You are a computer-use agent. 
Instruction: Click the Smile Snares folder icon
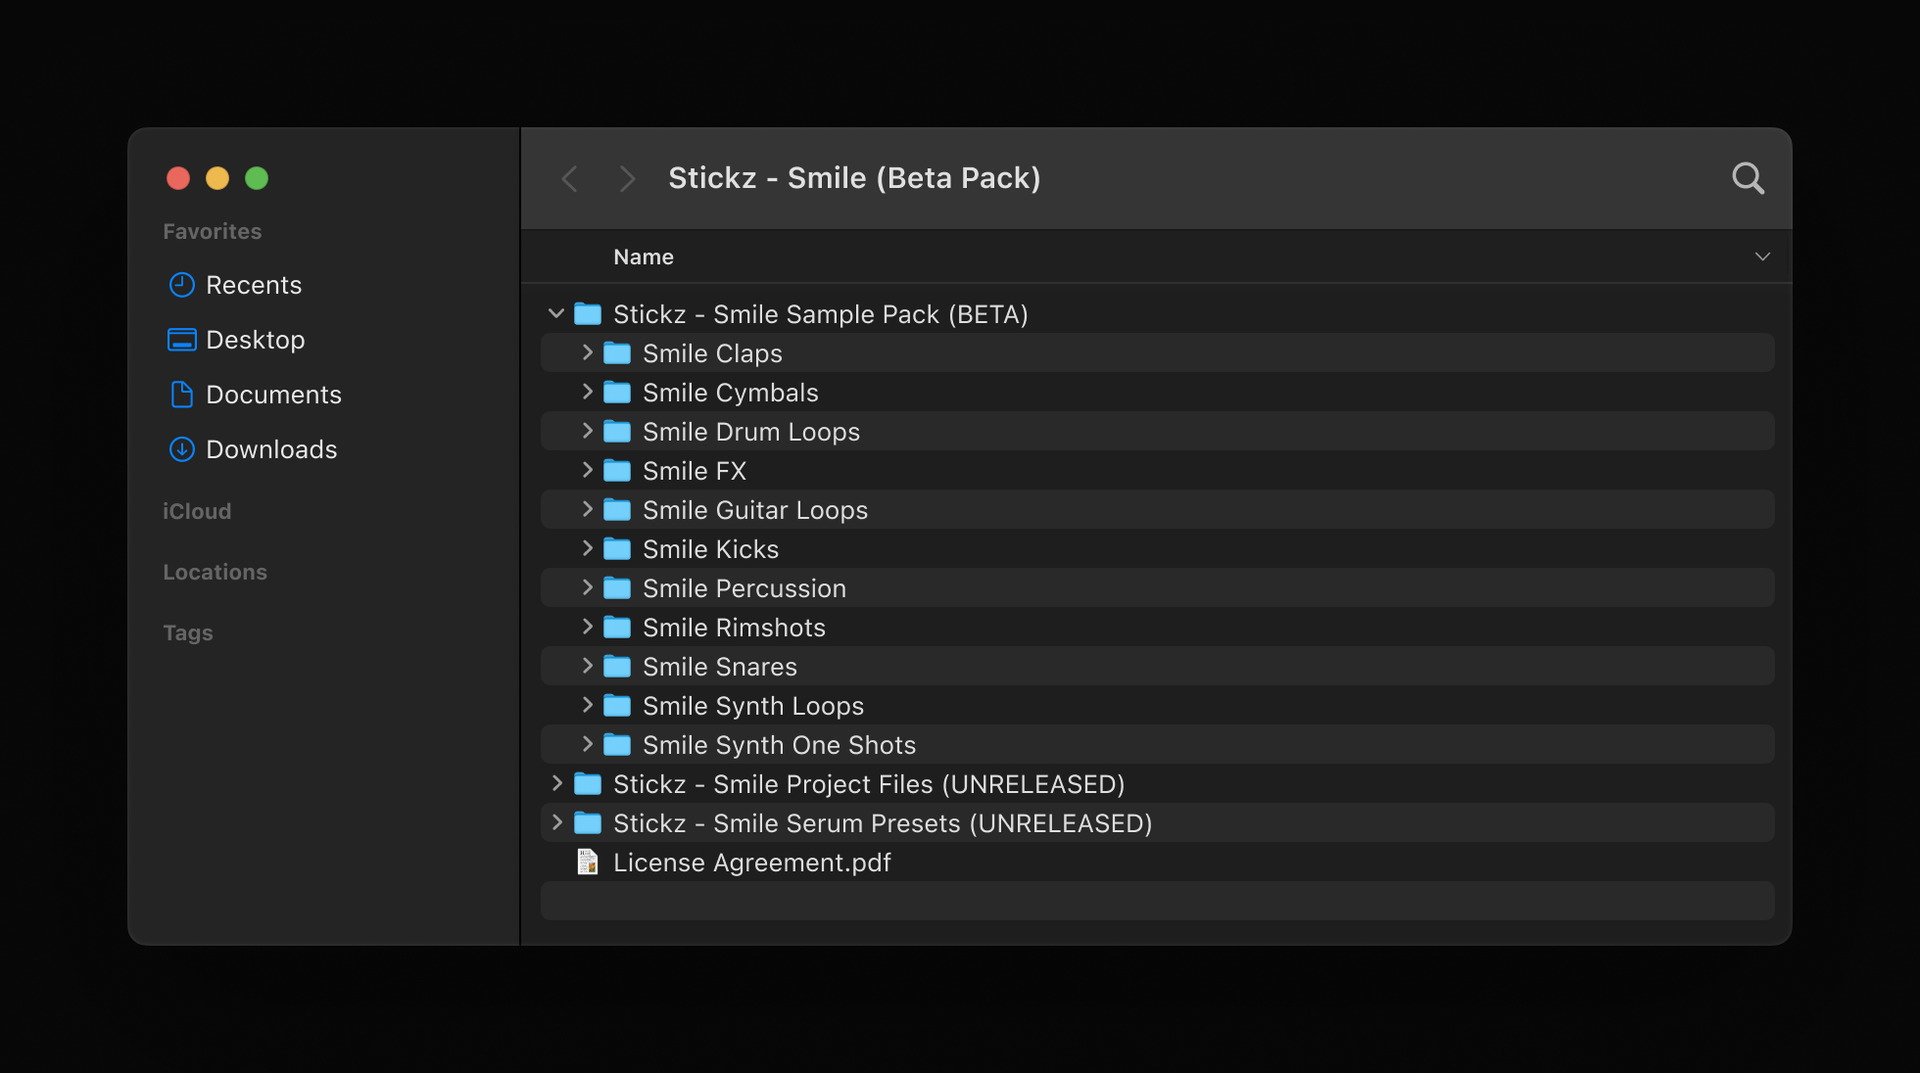point(617,666)
